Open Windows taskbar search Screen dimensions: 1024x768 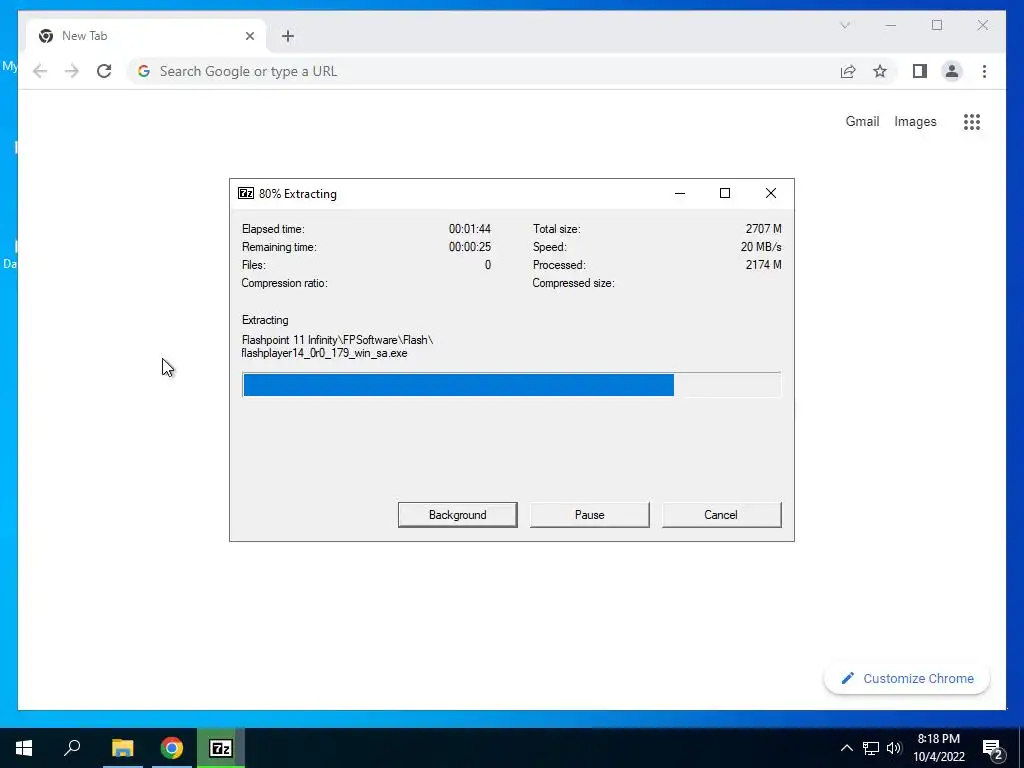pyautogui.click(x=72, y=748)
